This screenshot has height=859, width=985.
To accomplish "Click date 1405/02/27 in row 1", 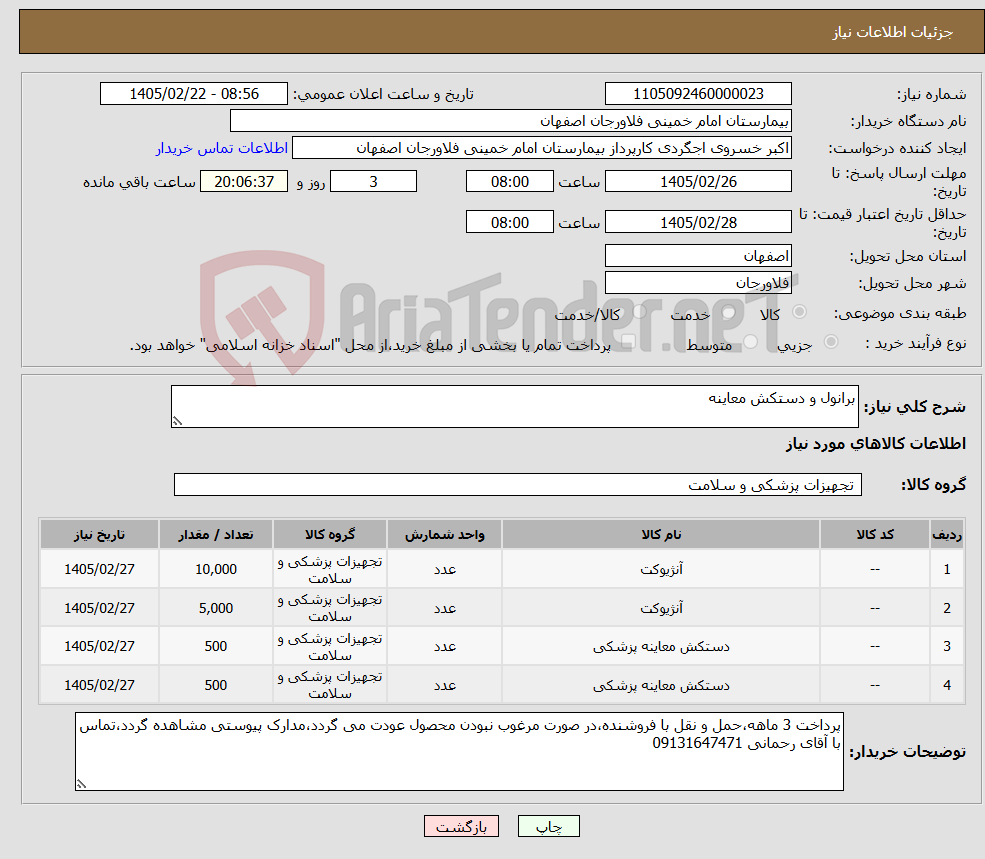I will tap(99, 569).
